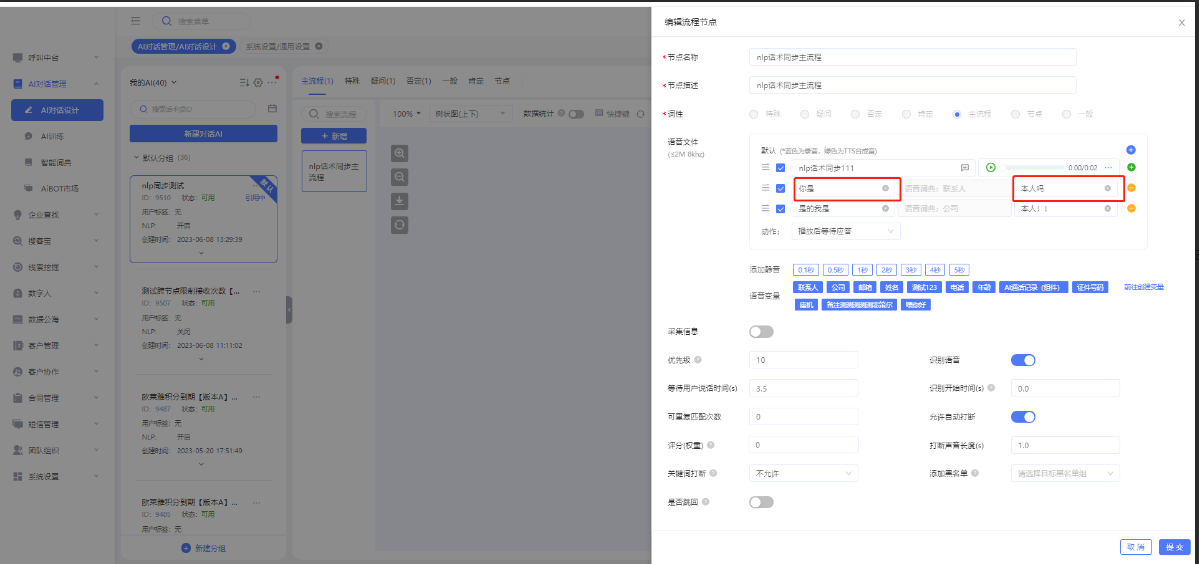Click the drag handle of the 是的我是 row
Viewport: 1199px width, 564px height.
[x=765, y=209]
